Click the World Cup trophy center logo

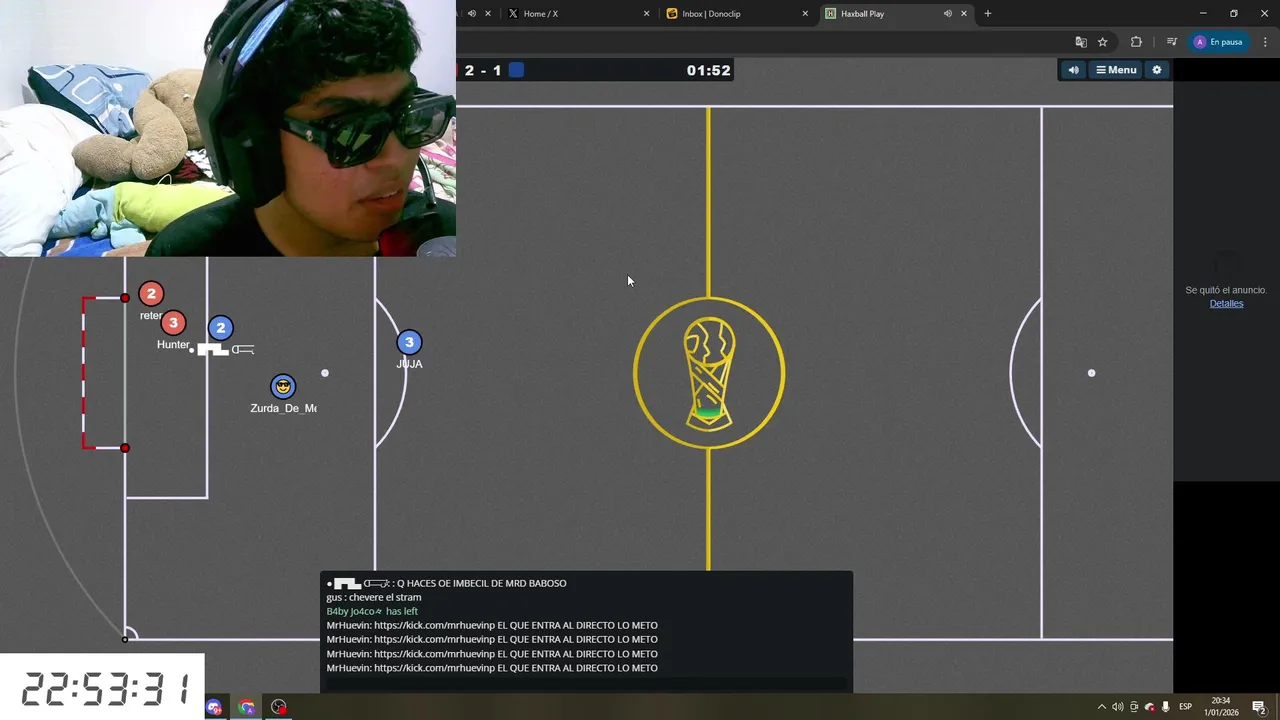tap(709, 373)
